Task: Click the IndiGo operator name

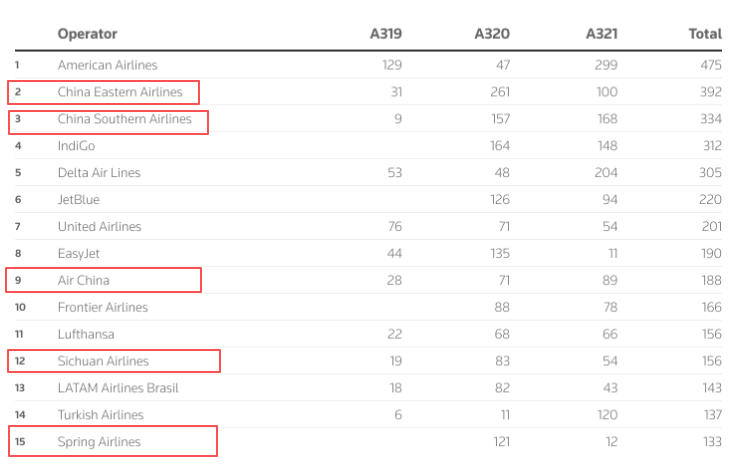Action: 77,146
